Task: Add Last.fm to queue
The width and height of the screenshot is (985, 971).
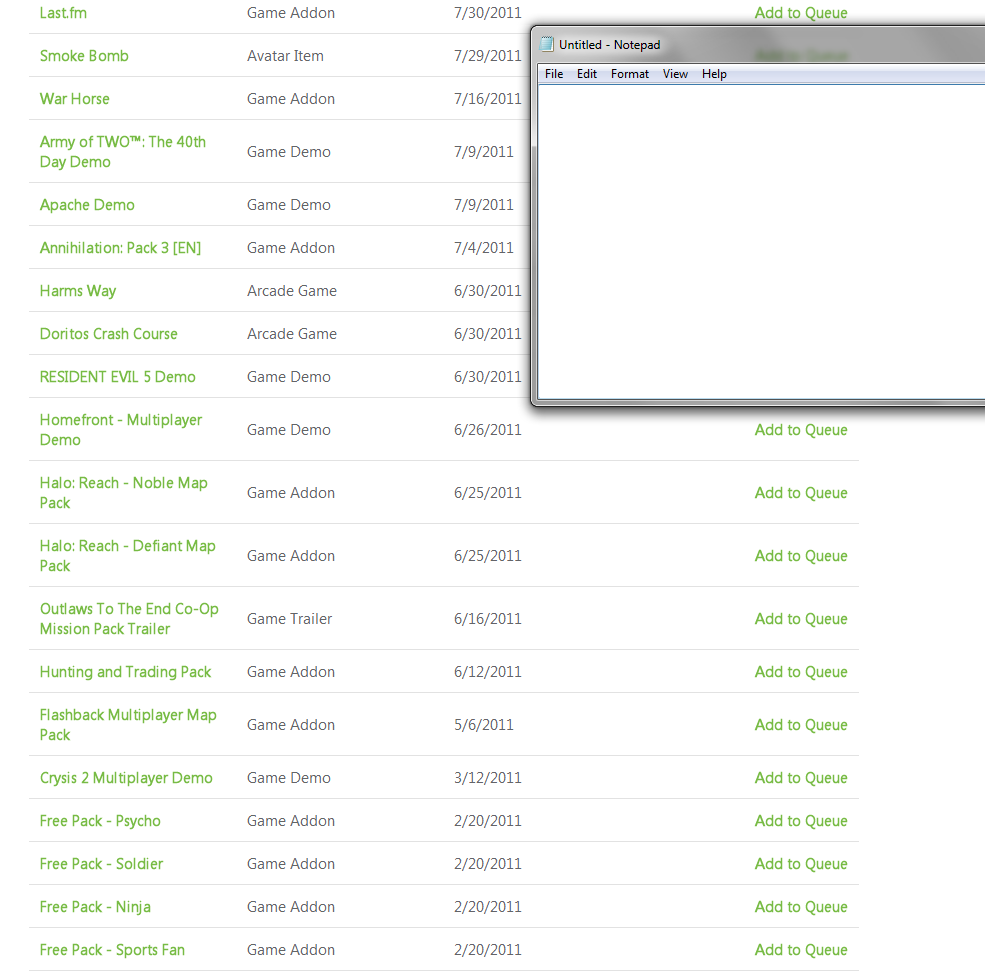Action: click(x=801, y=13)
